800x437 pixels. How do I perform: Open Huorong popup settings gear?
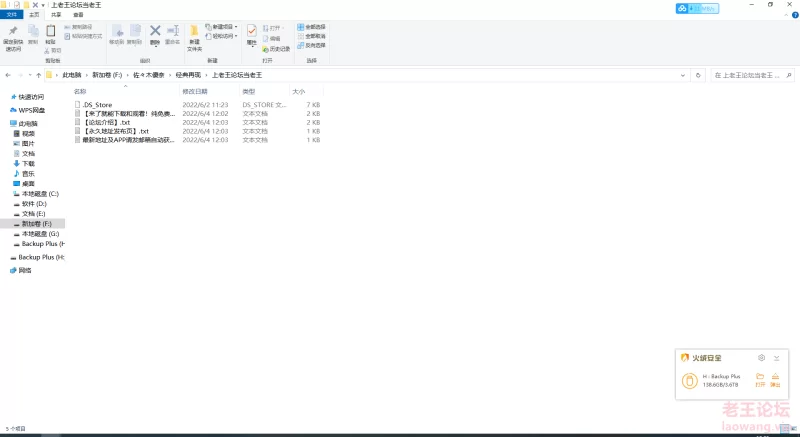click(761, 358)
